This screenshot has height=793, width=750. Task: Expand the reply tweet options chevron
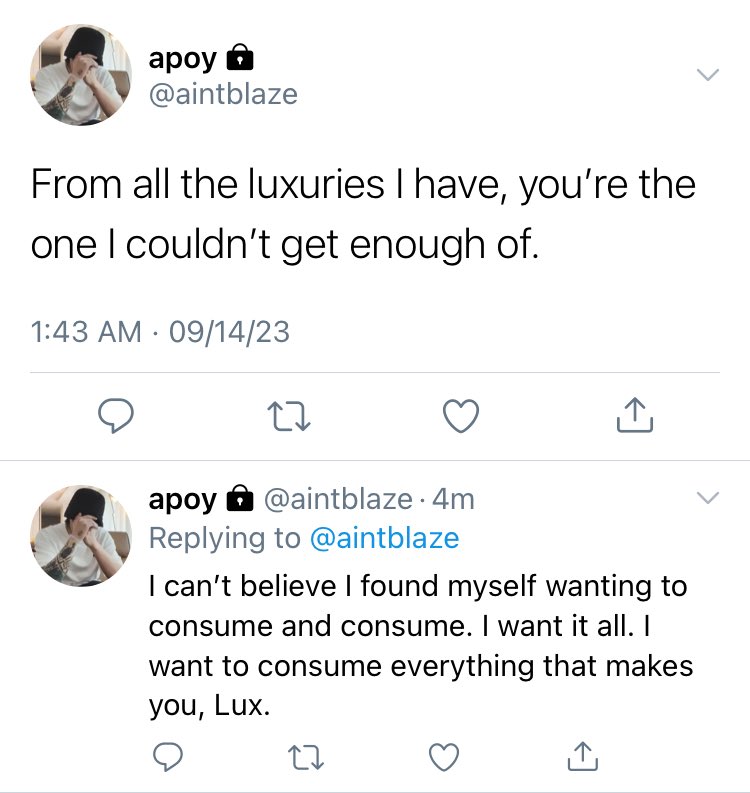[x=708, y=498]
